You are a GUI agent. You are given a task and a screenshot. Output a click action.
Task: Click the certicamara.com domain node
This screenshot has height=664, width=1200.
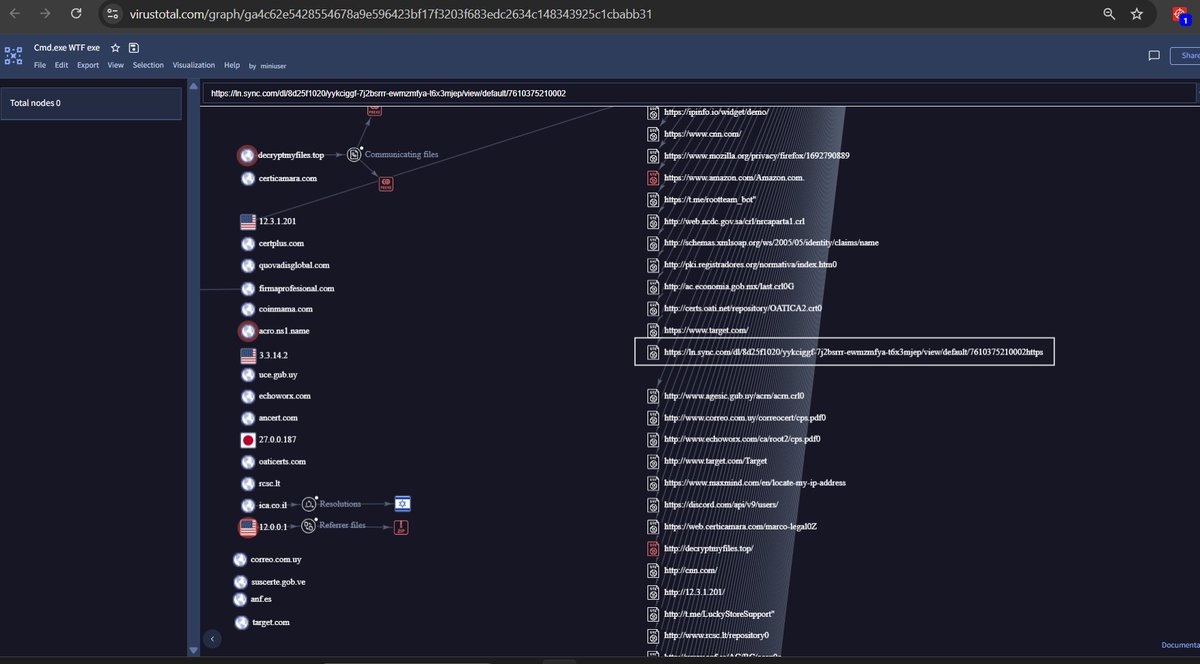(249, 179)
